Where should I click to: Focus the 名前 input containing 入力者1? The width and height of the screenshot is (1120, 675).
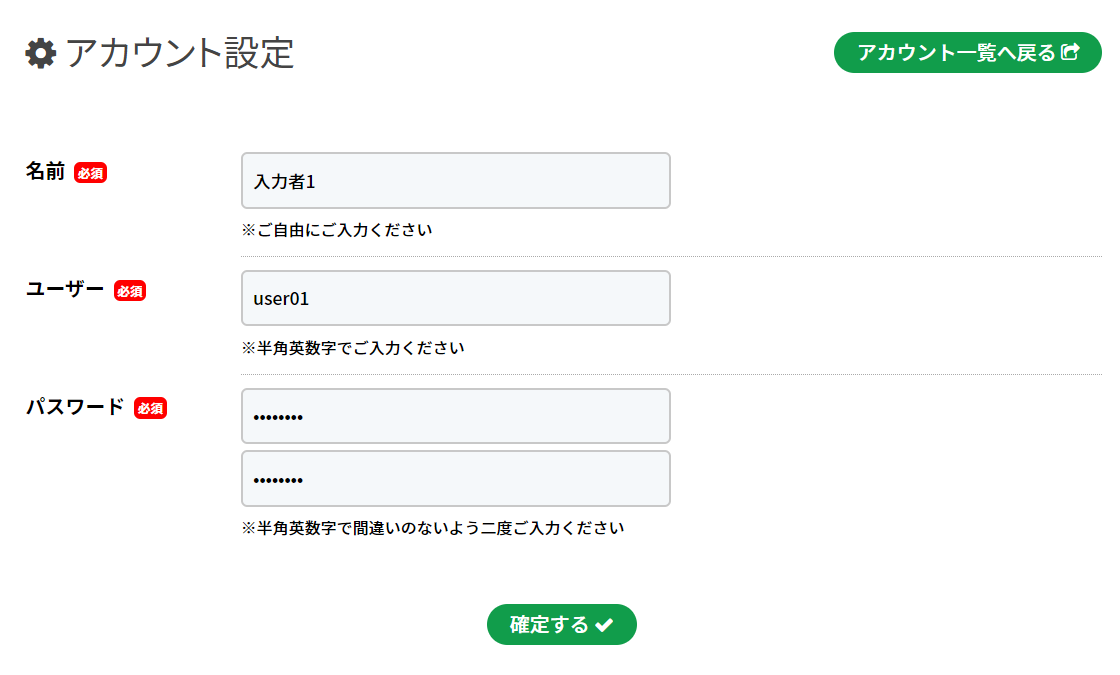pos(455,181)
